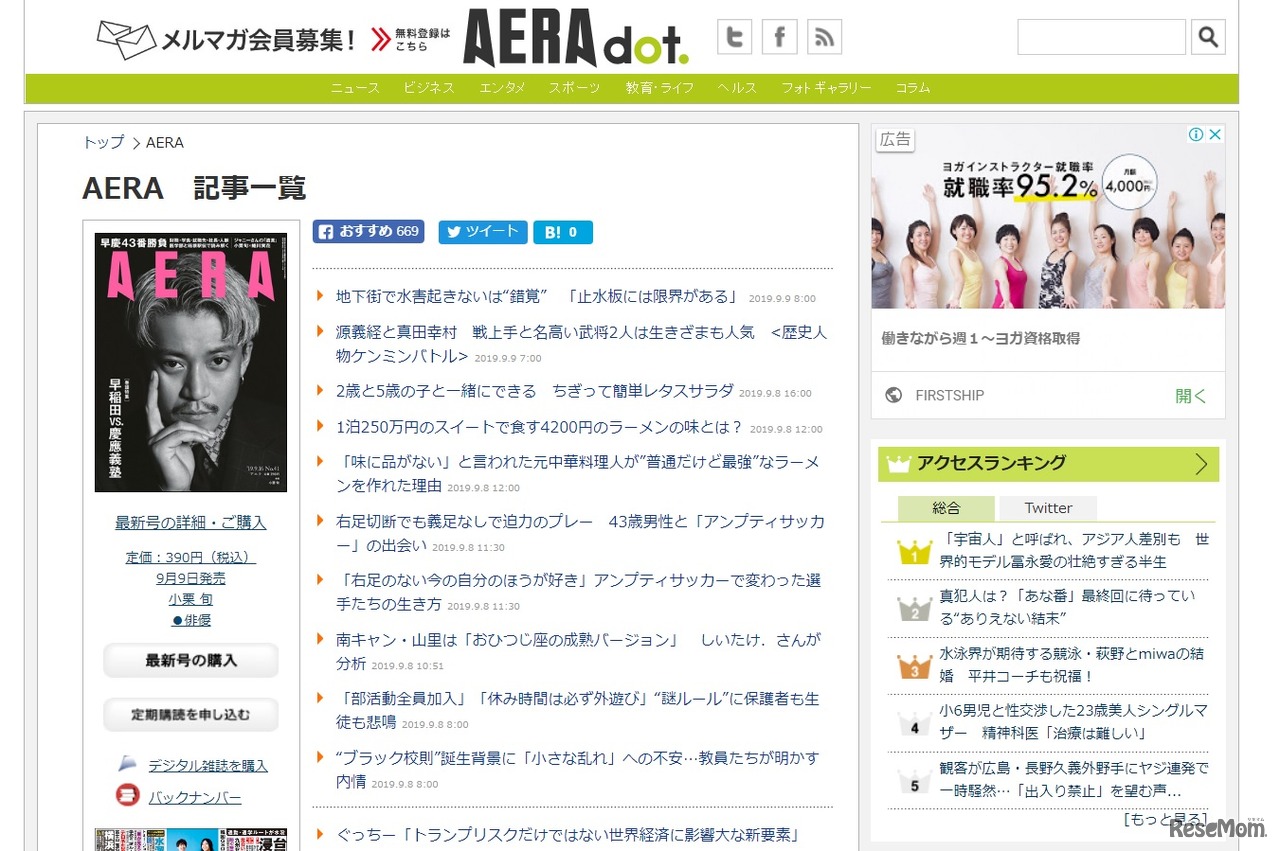Open the Facebook icon in header
Screen dimensions: 1280x851
click(779, 37)
